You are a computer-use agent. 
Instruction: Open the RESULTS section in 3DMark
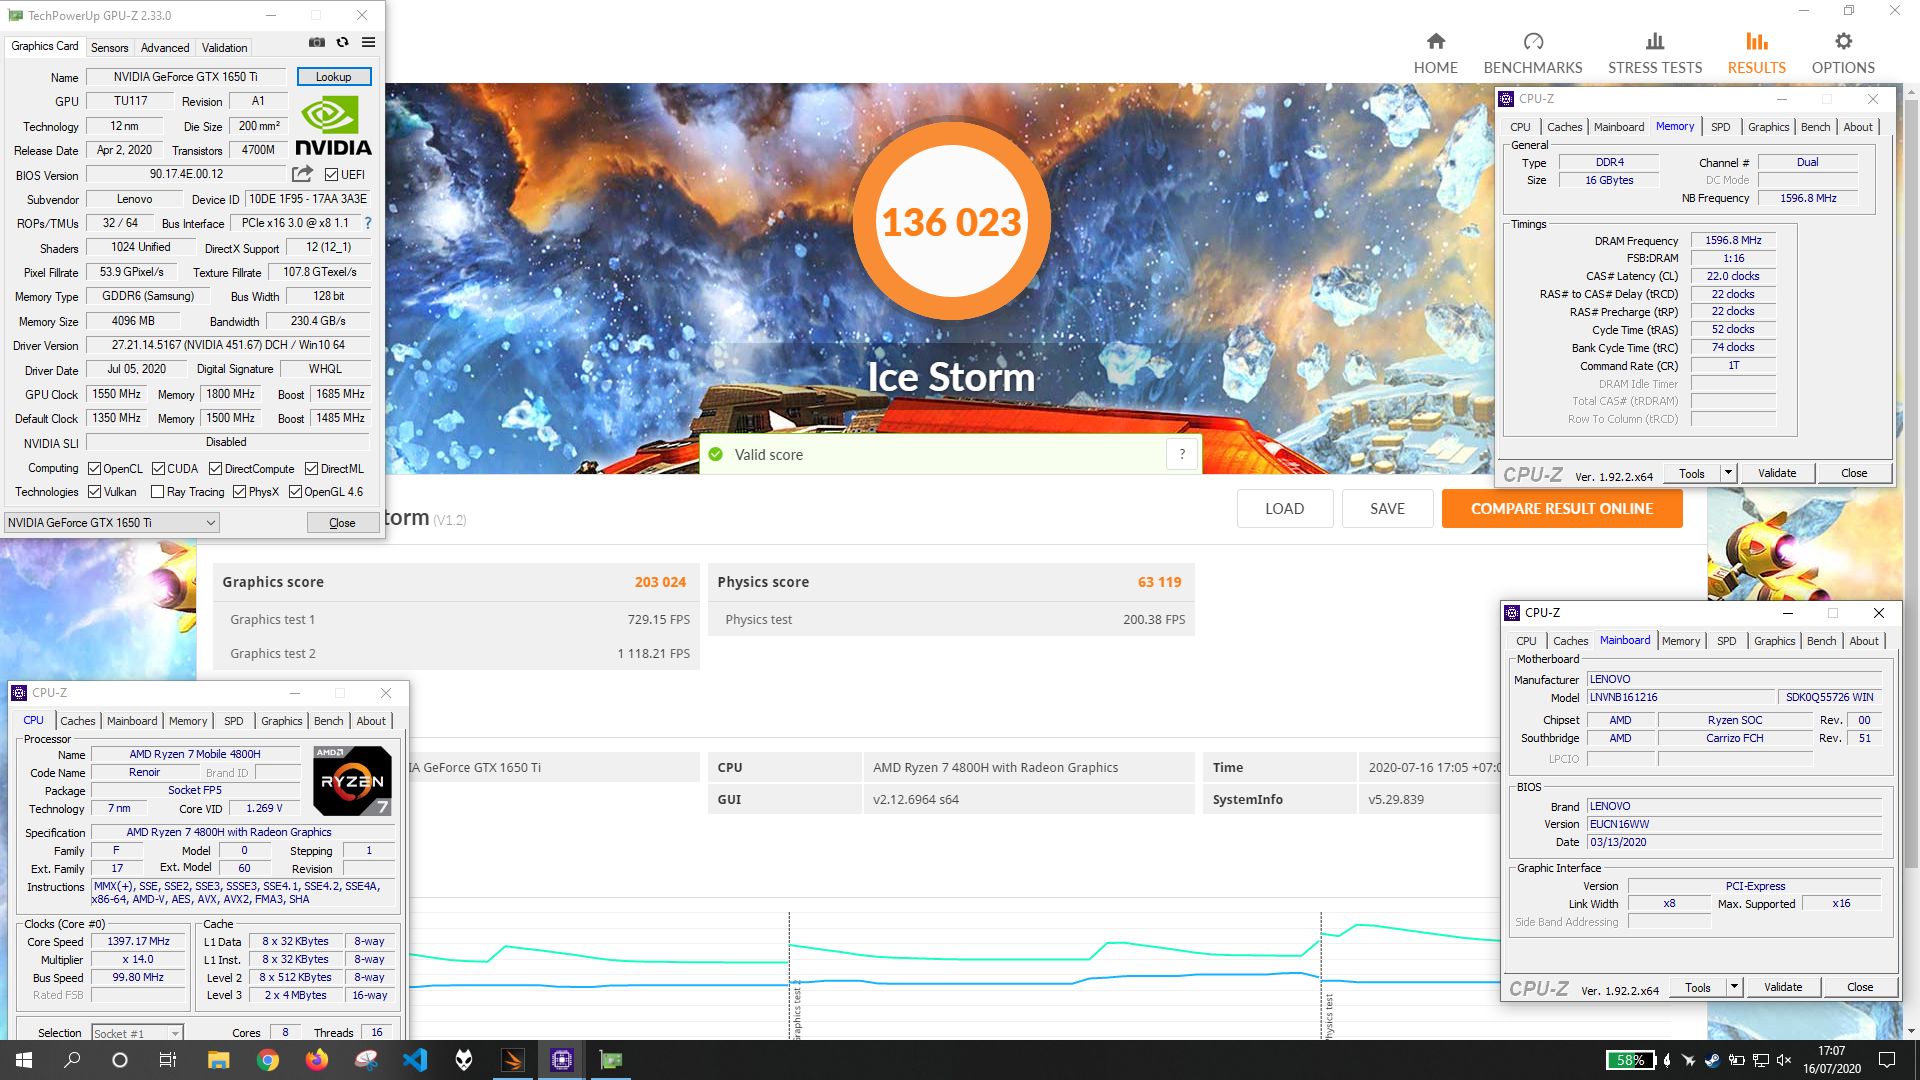tap(1756, 53)
